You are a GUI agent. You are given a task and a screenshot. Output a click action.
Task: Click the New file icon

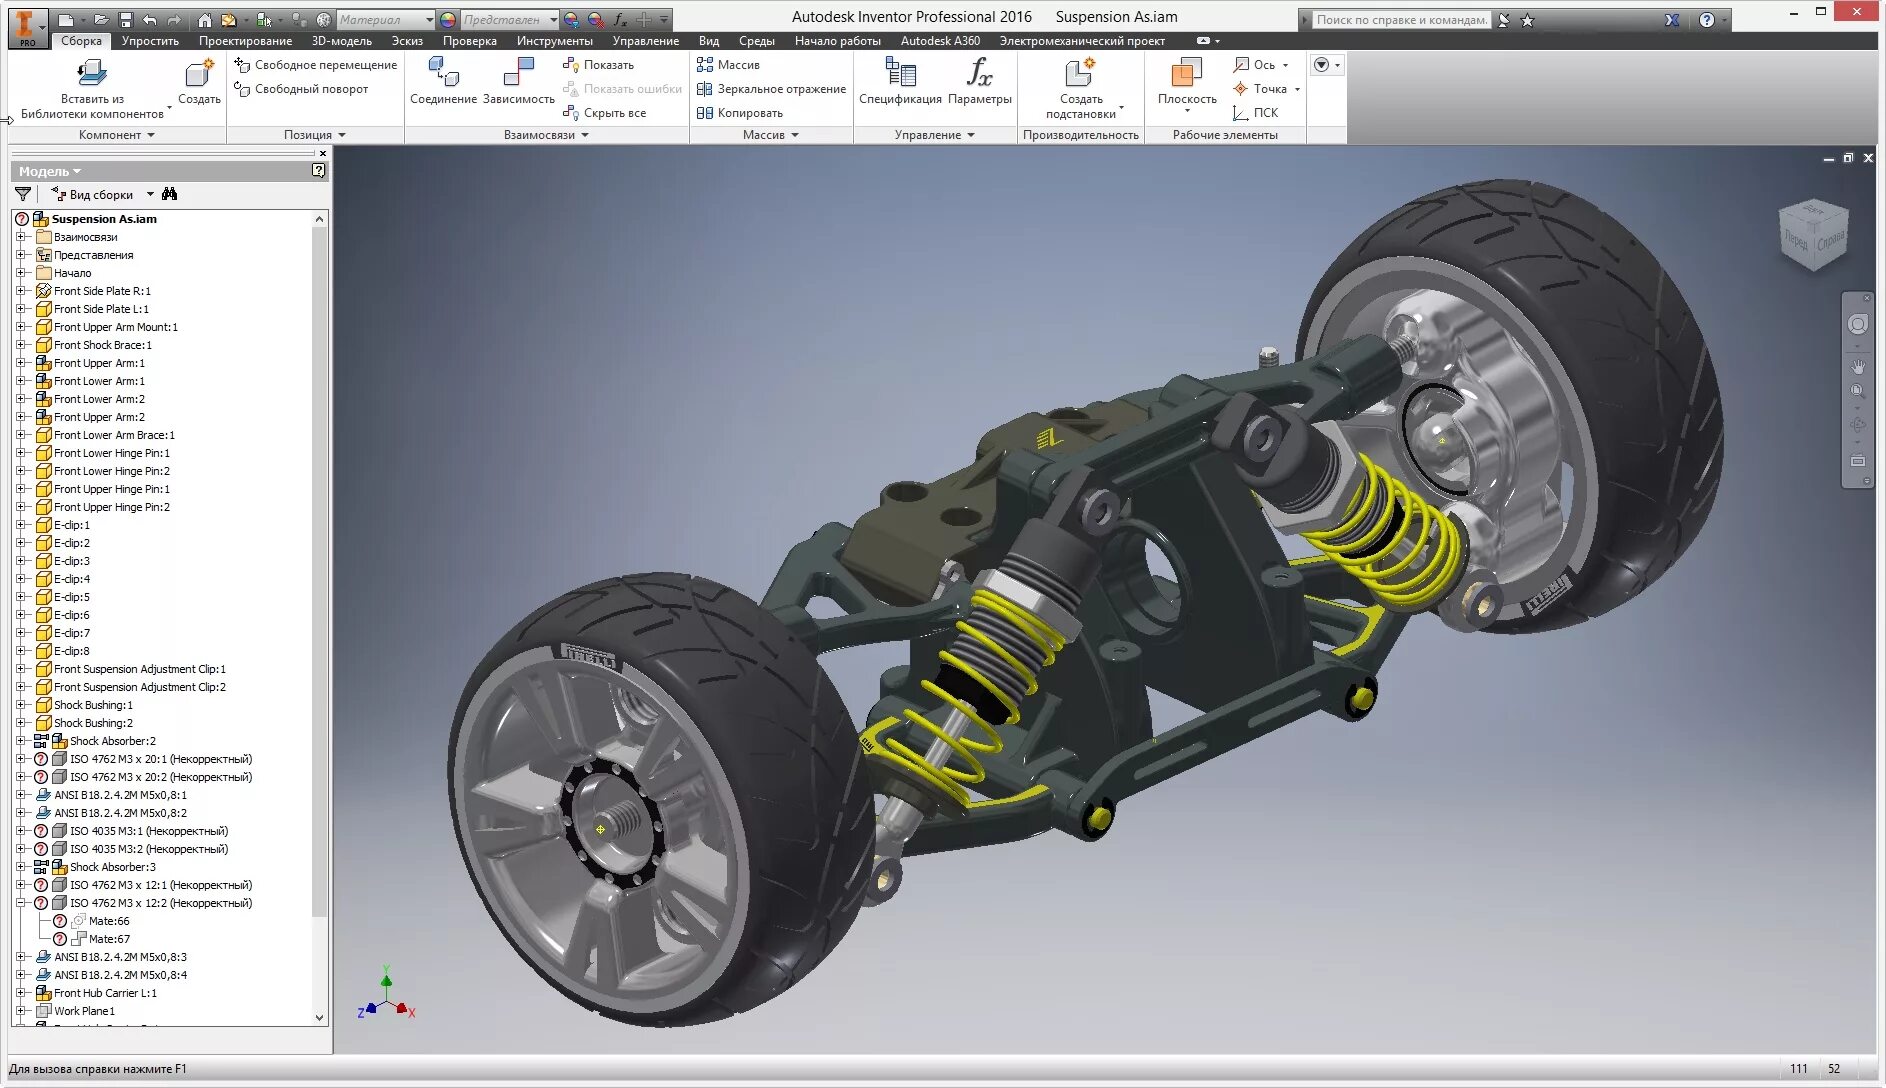[x=66, y=20]
